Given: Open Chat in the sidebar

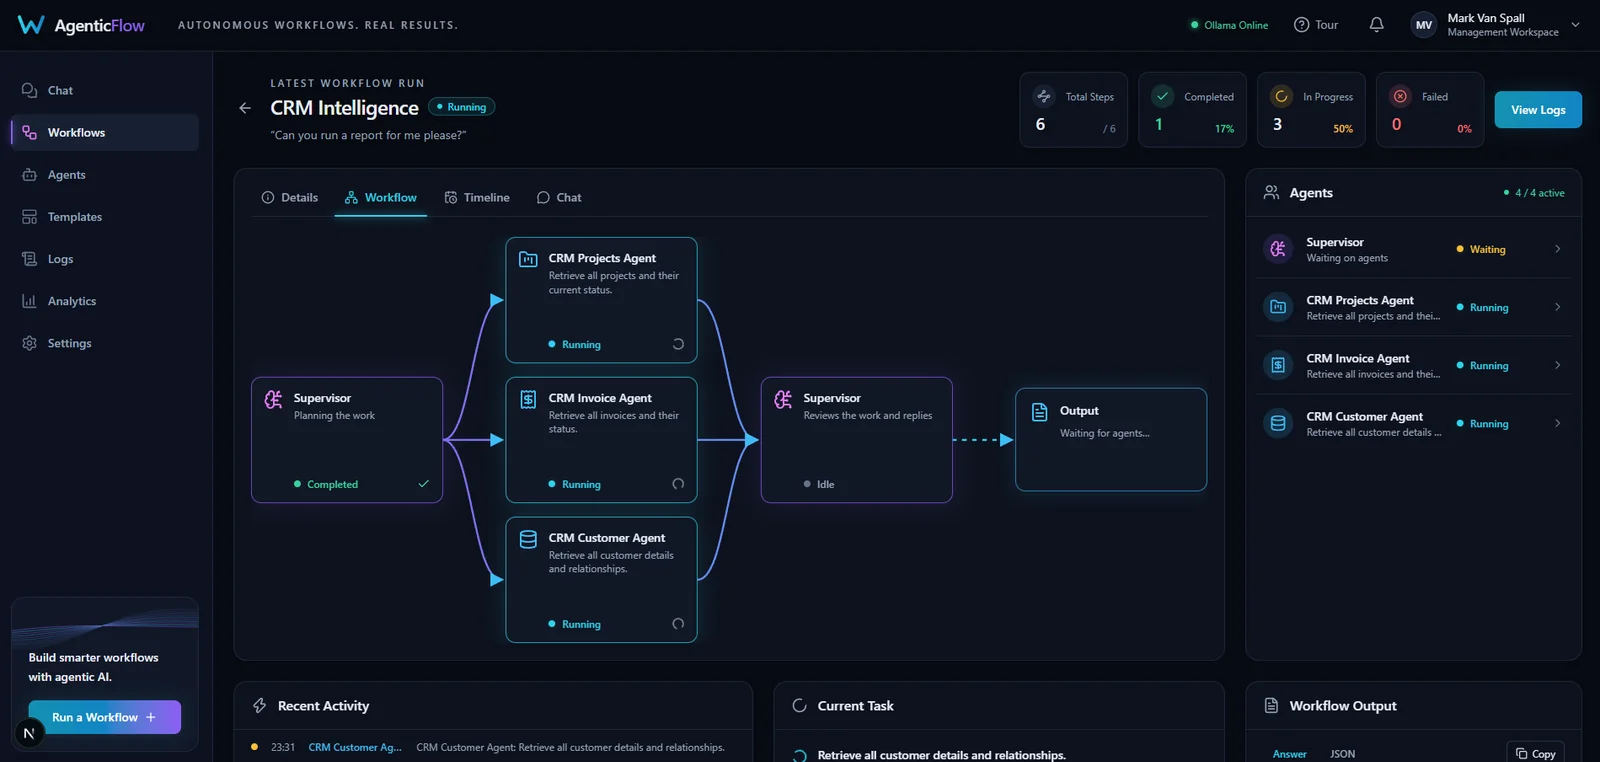Looking at the screenshot, I should (104, 90).
